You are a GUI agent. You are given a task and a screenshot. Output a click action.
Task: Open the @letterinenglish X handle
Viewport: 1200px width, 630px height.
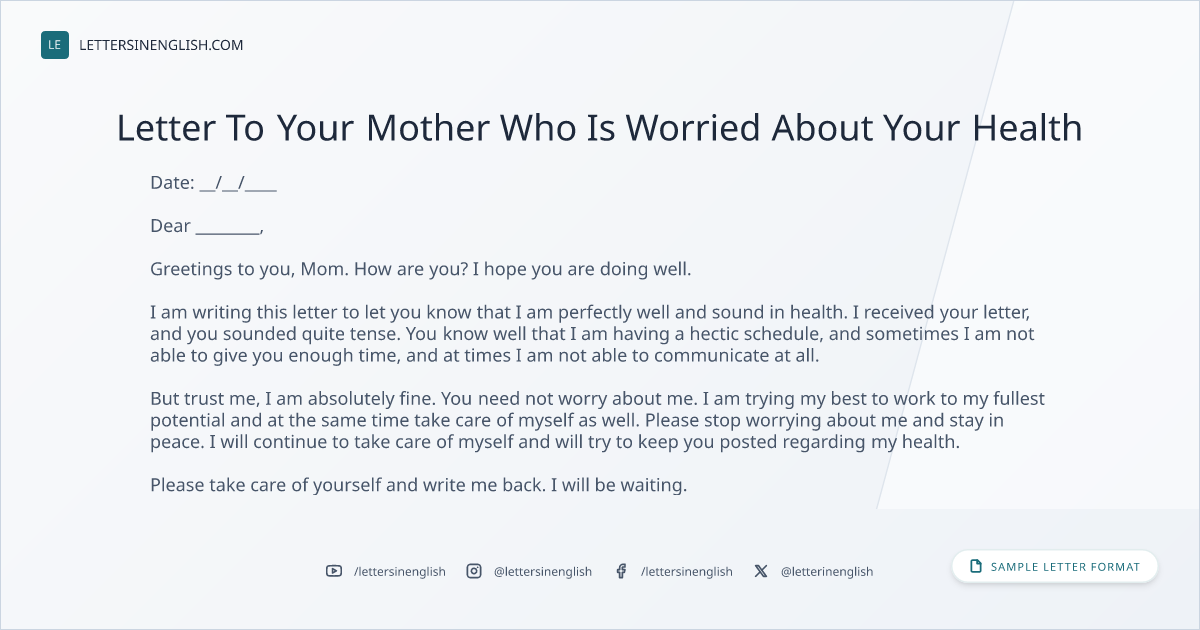pos(827,571)
